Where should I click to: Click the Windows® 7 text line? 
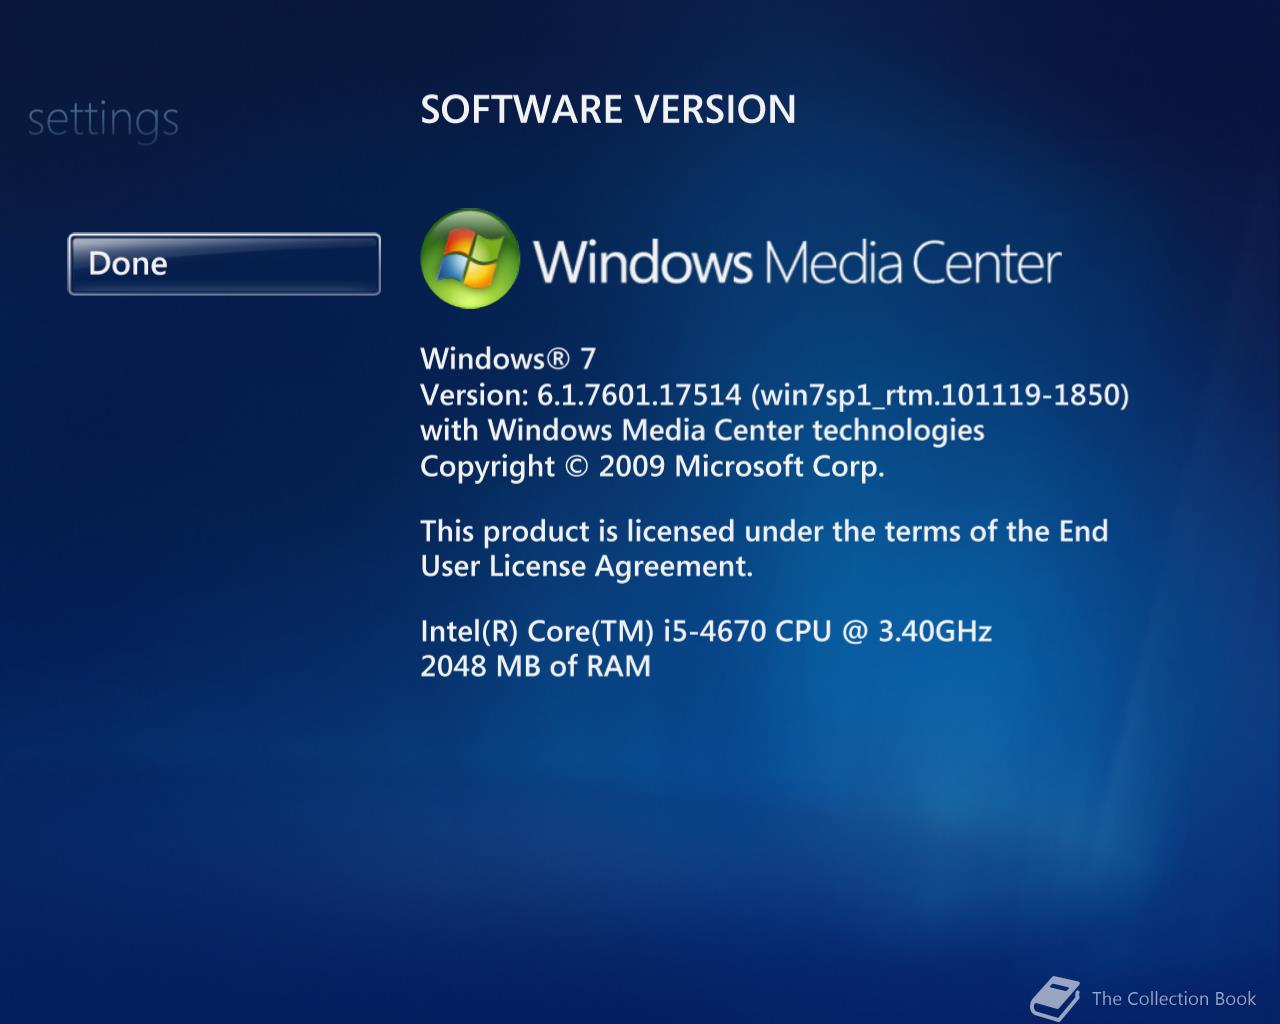508,358
